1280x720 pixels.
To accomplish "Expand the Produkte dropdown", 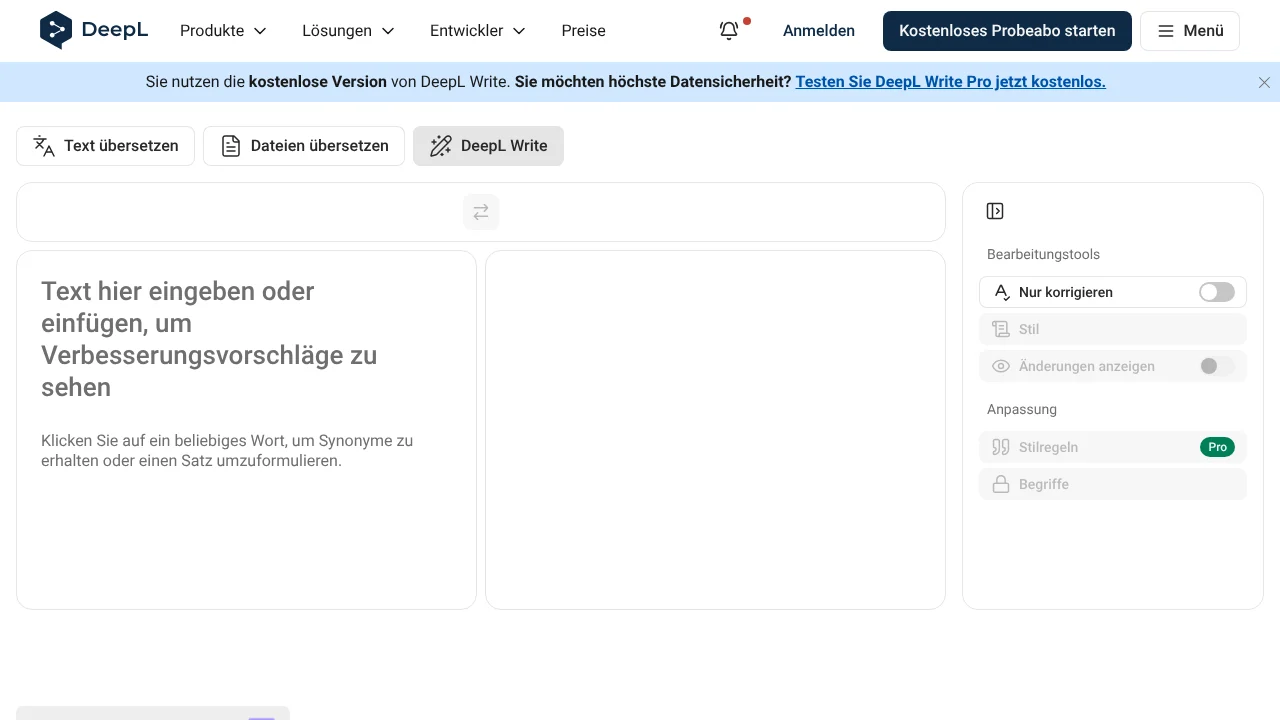I will click(x=224, y=31).
